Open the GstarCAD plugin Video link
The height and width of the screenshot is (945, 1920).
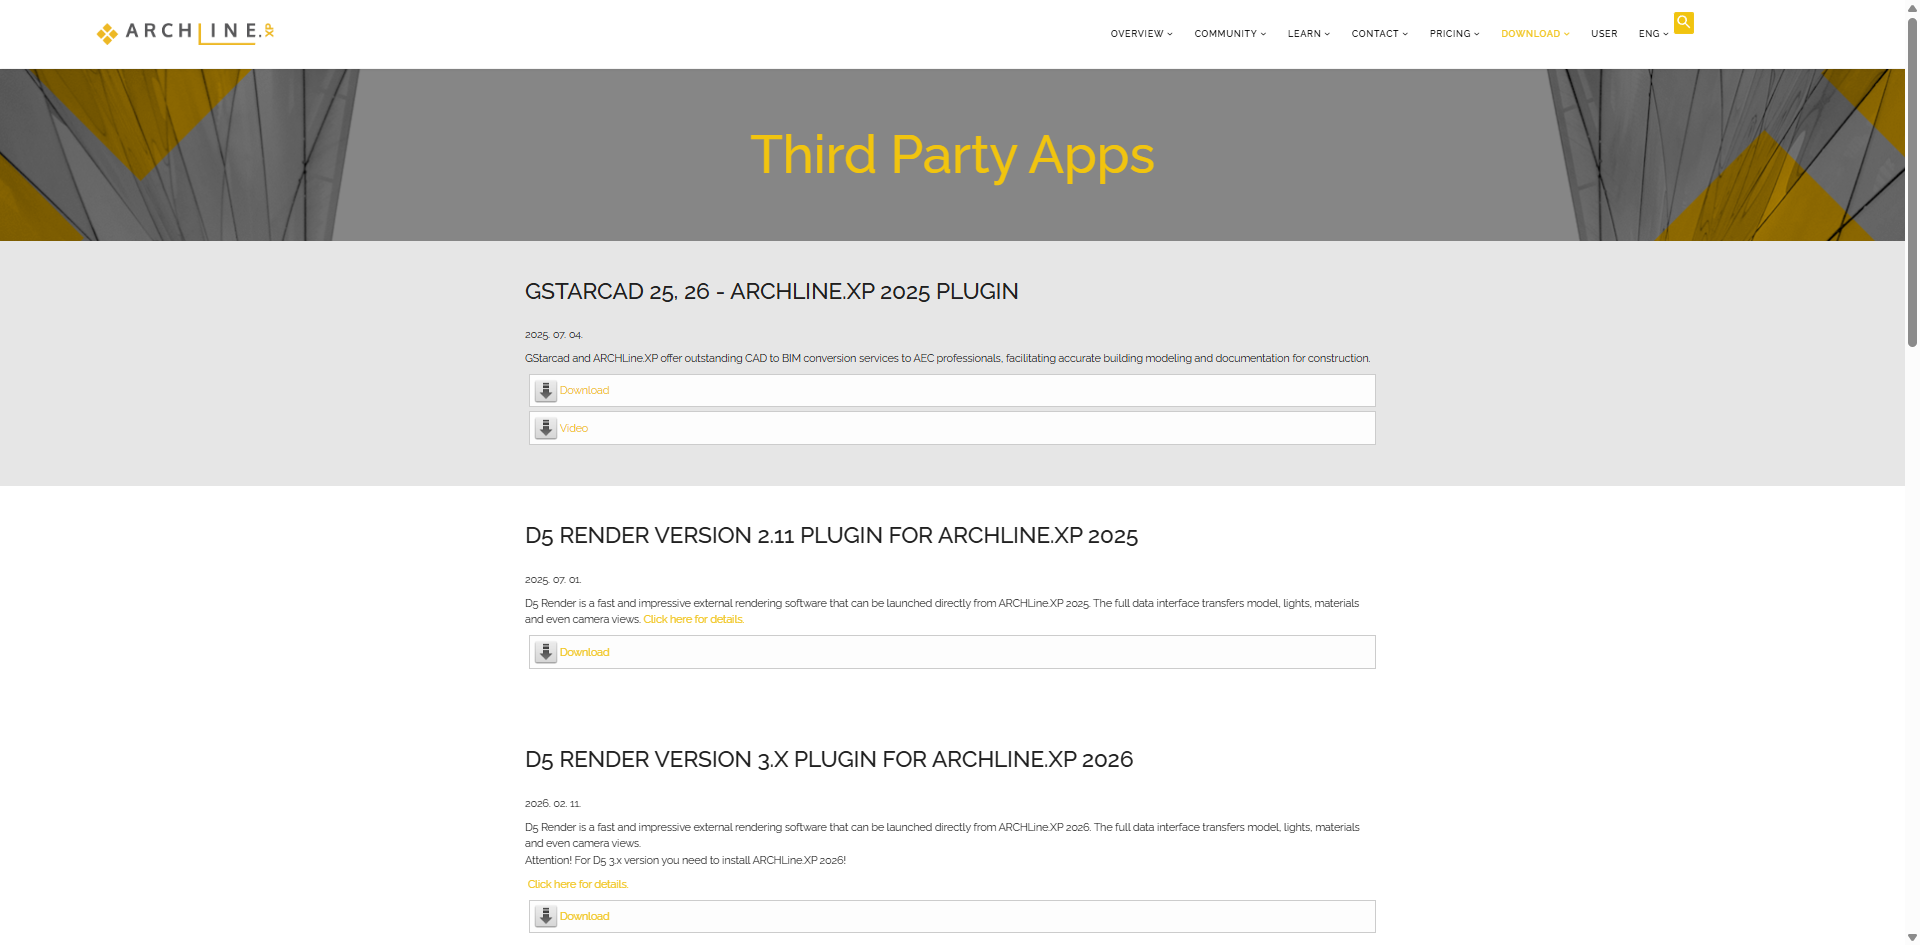pos(574,429)
